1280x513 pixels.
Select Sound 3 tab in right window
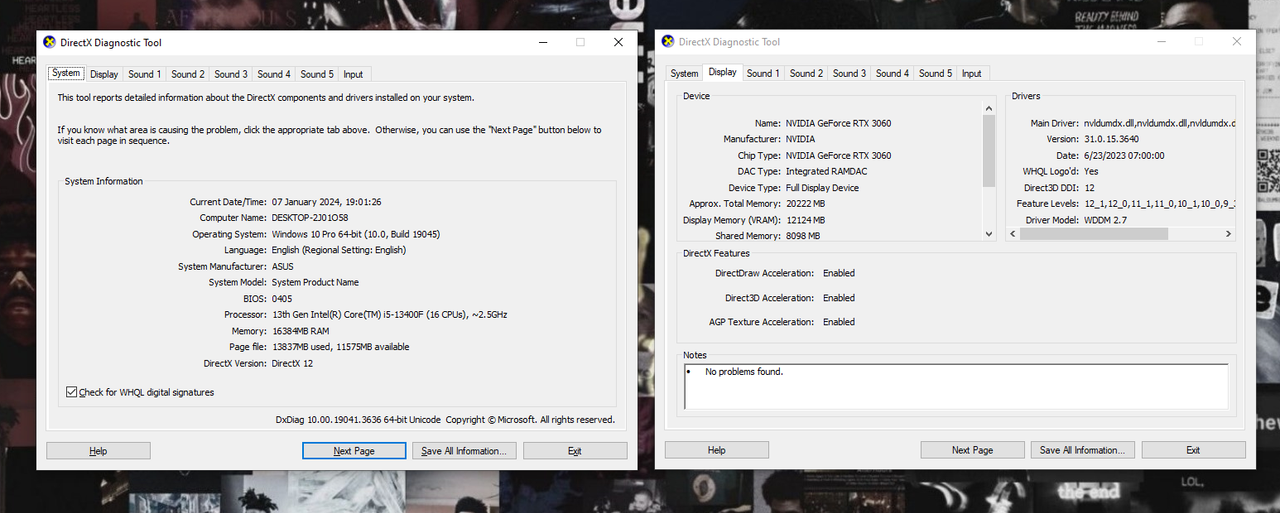pos(849,73)
